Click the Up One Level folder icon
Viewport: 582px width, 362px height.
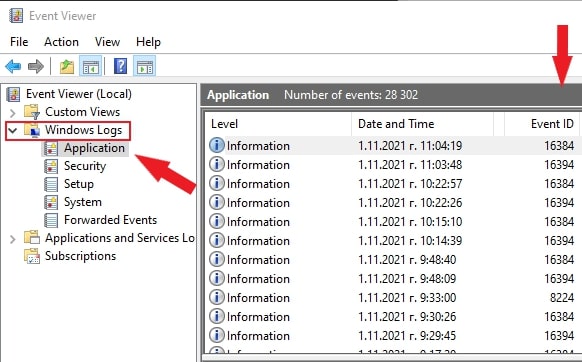pos(67,67)
